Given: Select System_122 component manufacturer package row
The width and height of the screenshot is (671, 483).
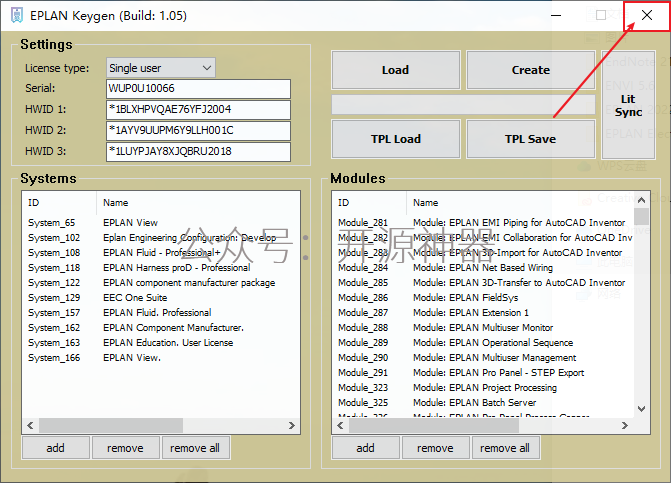Looking at the screenshot, I should pos(161,282).
